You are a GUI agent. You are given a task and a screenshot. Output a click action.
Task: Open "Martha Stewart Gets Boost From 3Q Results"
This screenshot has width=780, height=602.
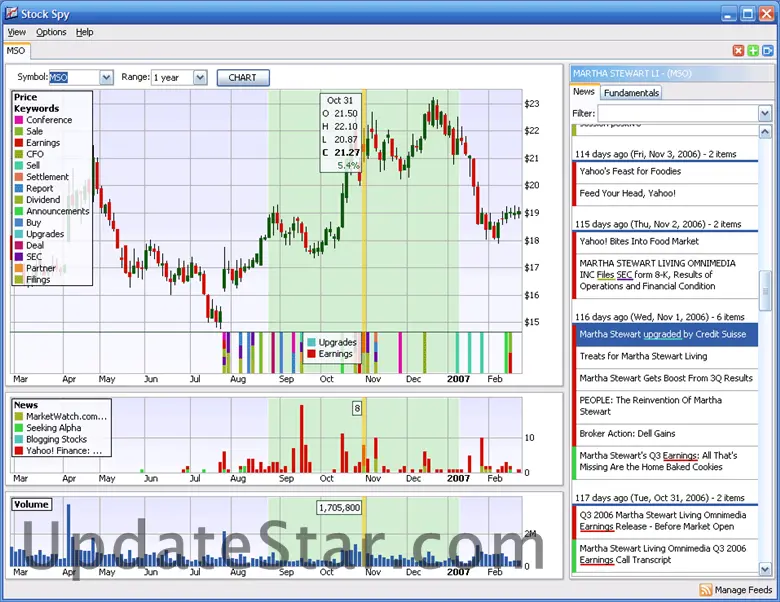(665, 379)
